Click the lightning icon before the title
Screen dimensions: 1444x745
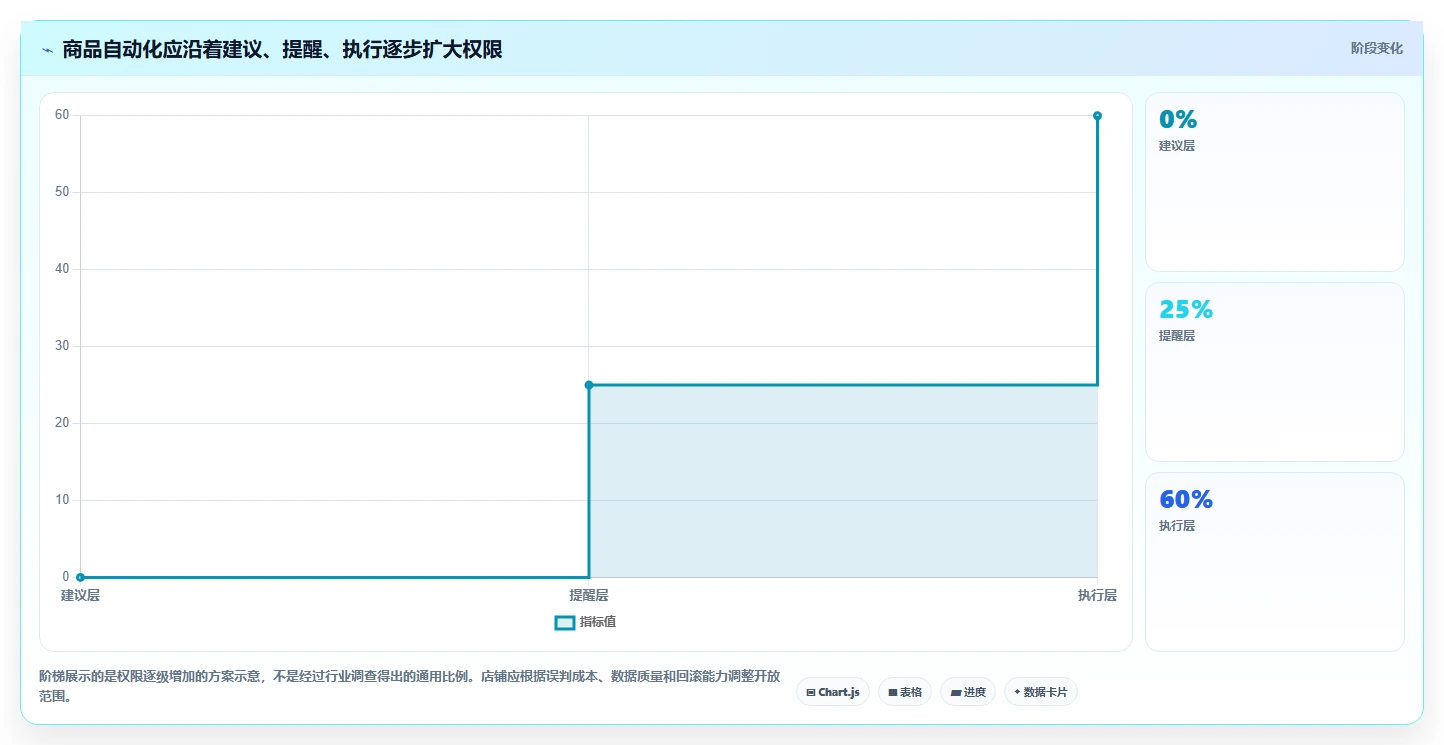coord(47,50)
